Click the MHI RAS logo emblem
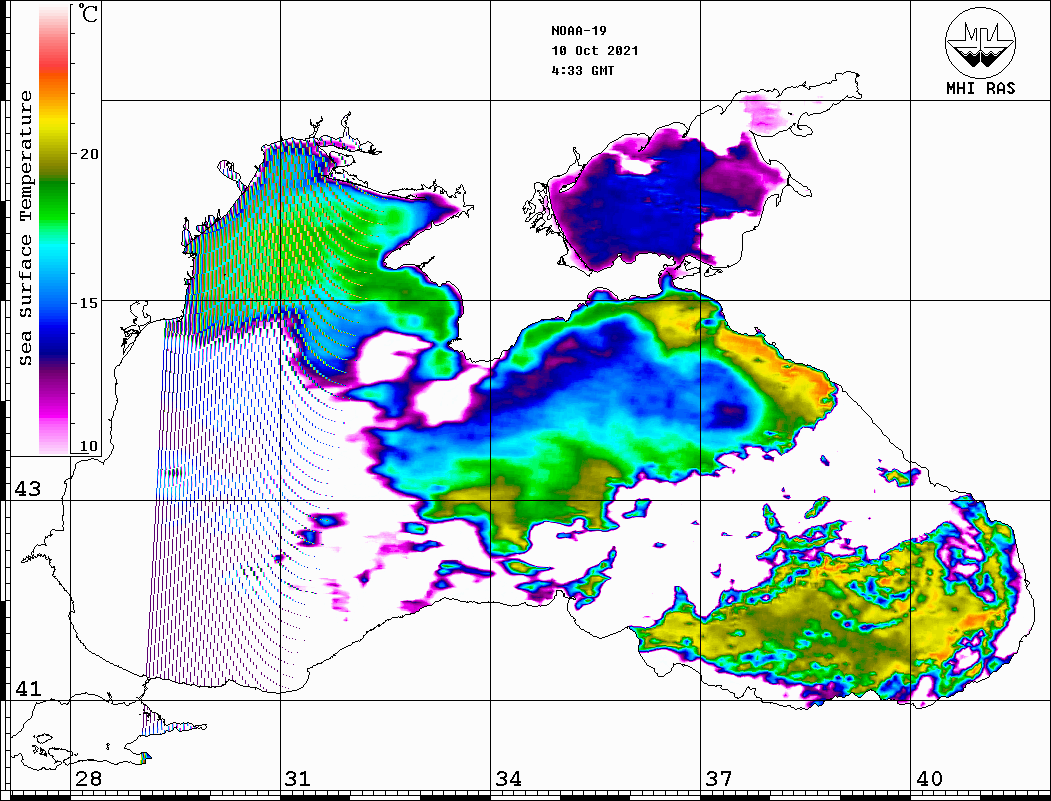This screenshot has width=1051, height=801. (980, 42)
